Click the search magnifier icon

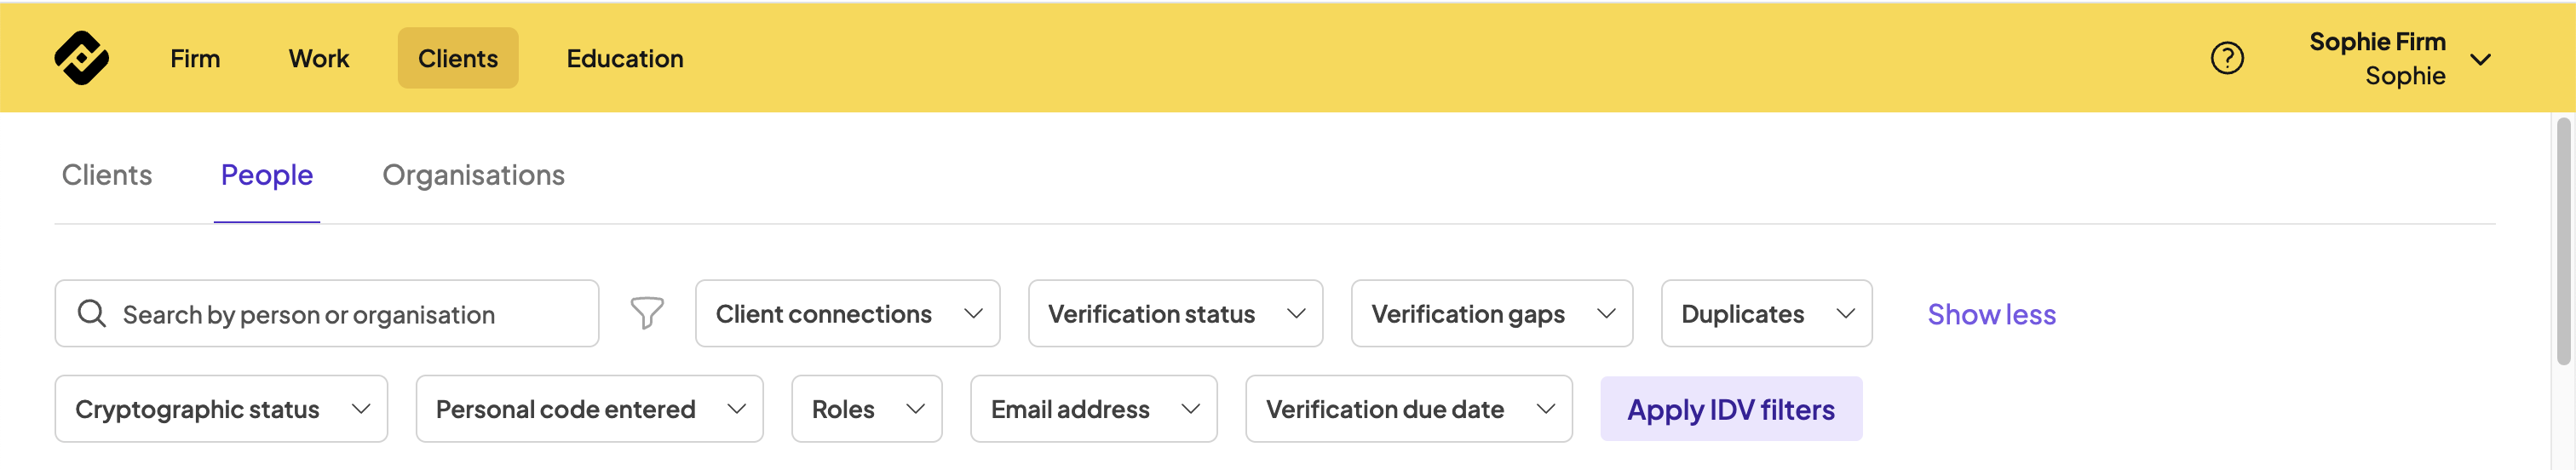[x=92, y=314]
